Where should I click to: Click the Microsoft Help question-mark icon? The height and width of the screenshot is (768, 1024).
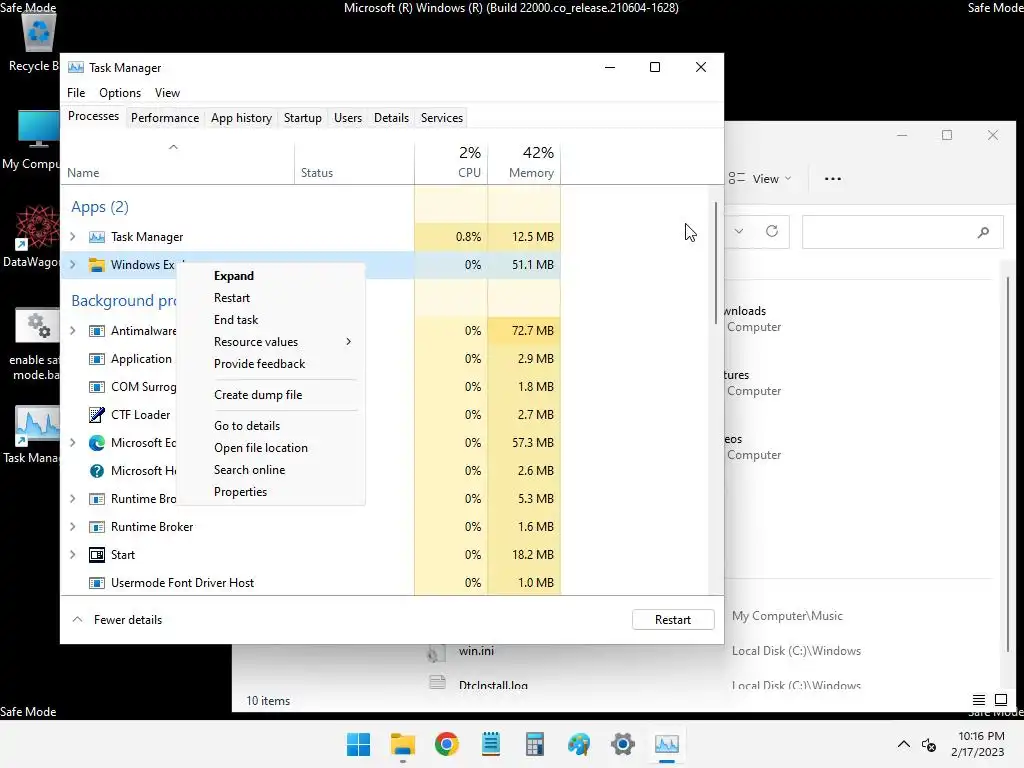click(x=97, y=471)
